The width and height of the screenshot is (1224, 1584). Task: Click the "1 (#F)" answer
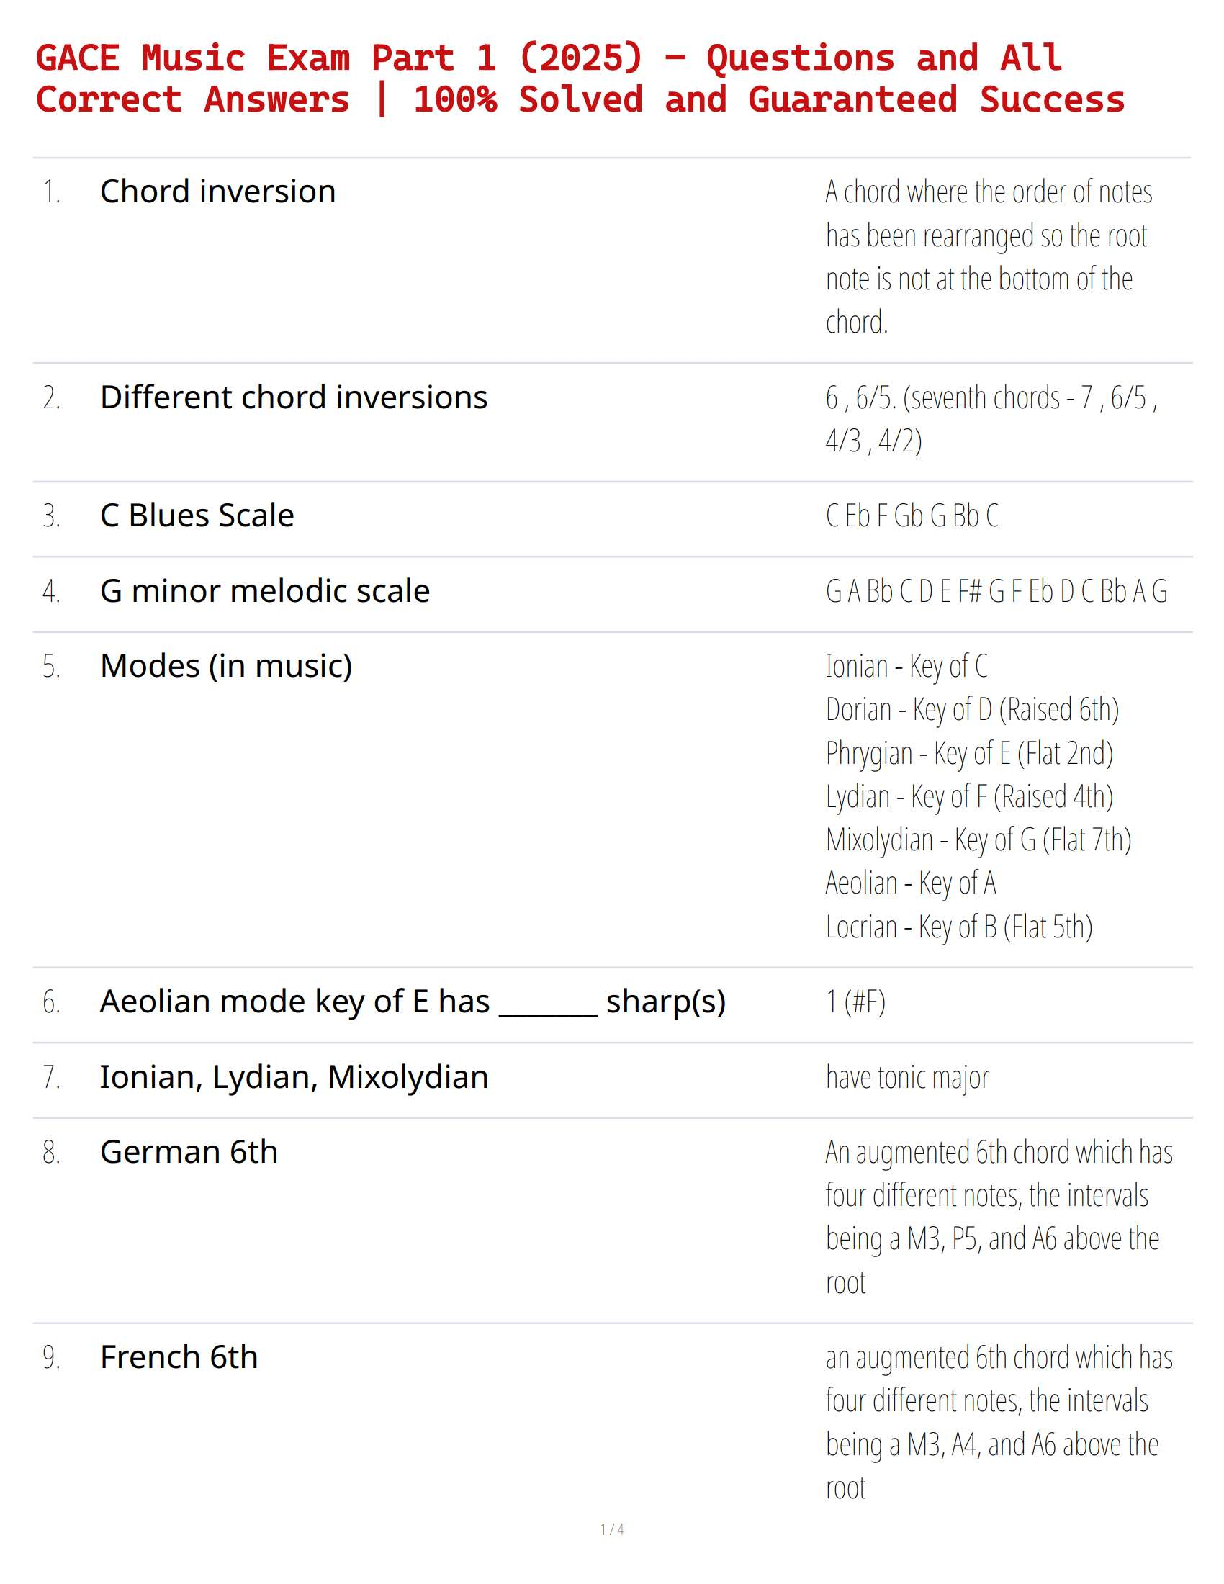[856, 1002]
